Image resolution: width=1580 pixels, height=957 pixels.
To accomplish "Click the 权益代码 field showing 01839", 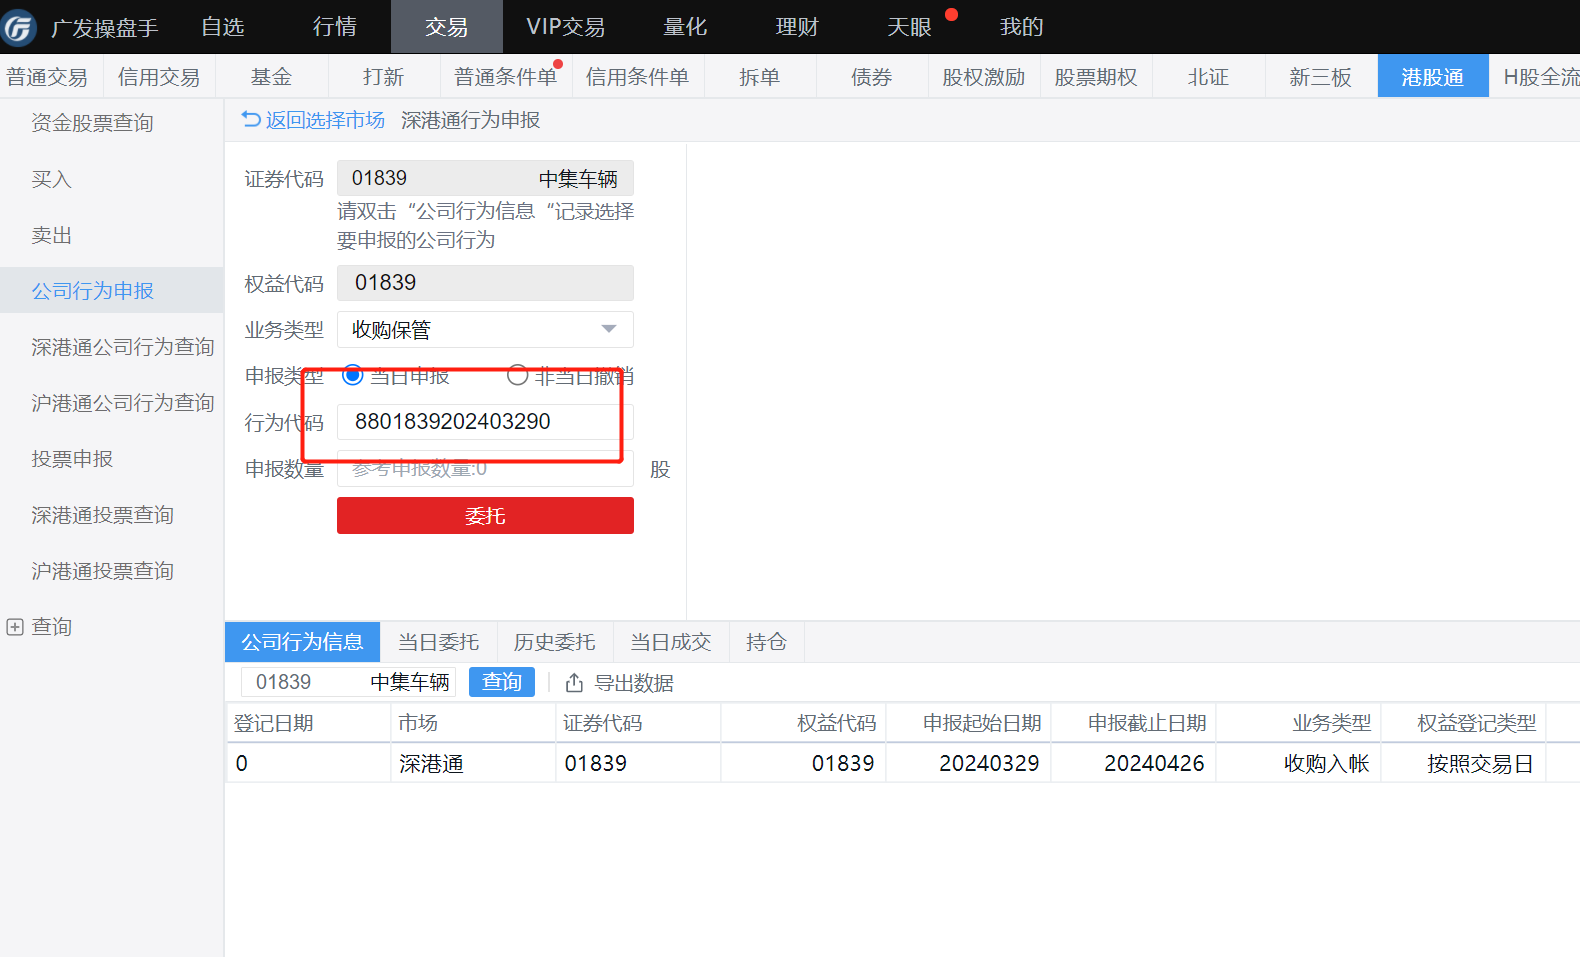I will pos(485,283).
